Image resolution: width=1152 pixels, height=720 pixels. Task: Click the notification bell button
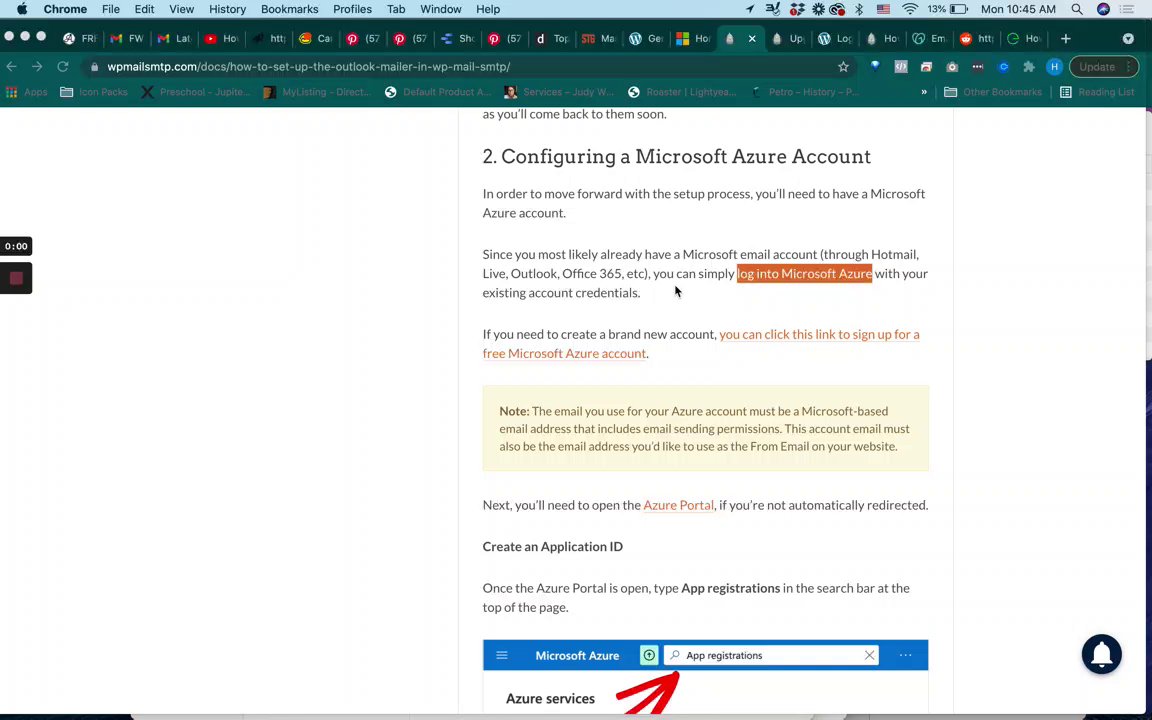[x=1101, y=654]
